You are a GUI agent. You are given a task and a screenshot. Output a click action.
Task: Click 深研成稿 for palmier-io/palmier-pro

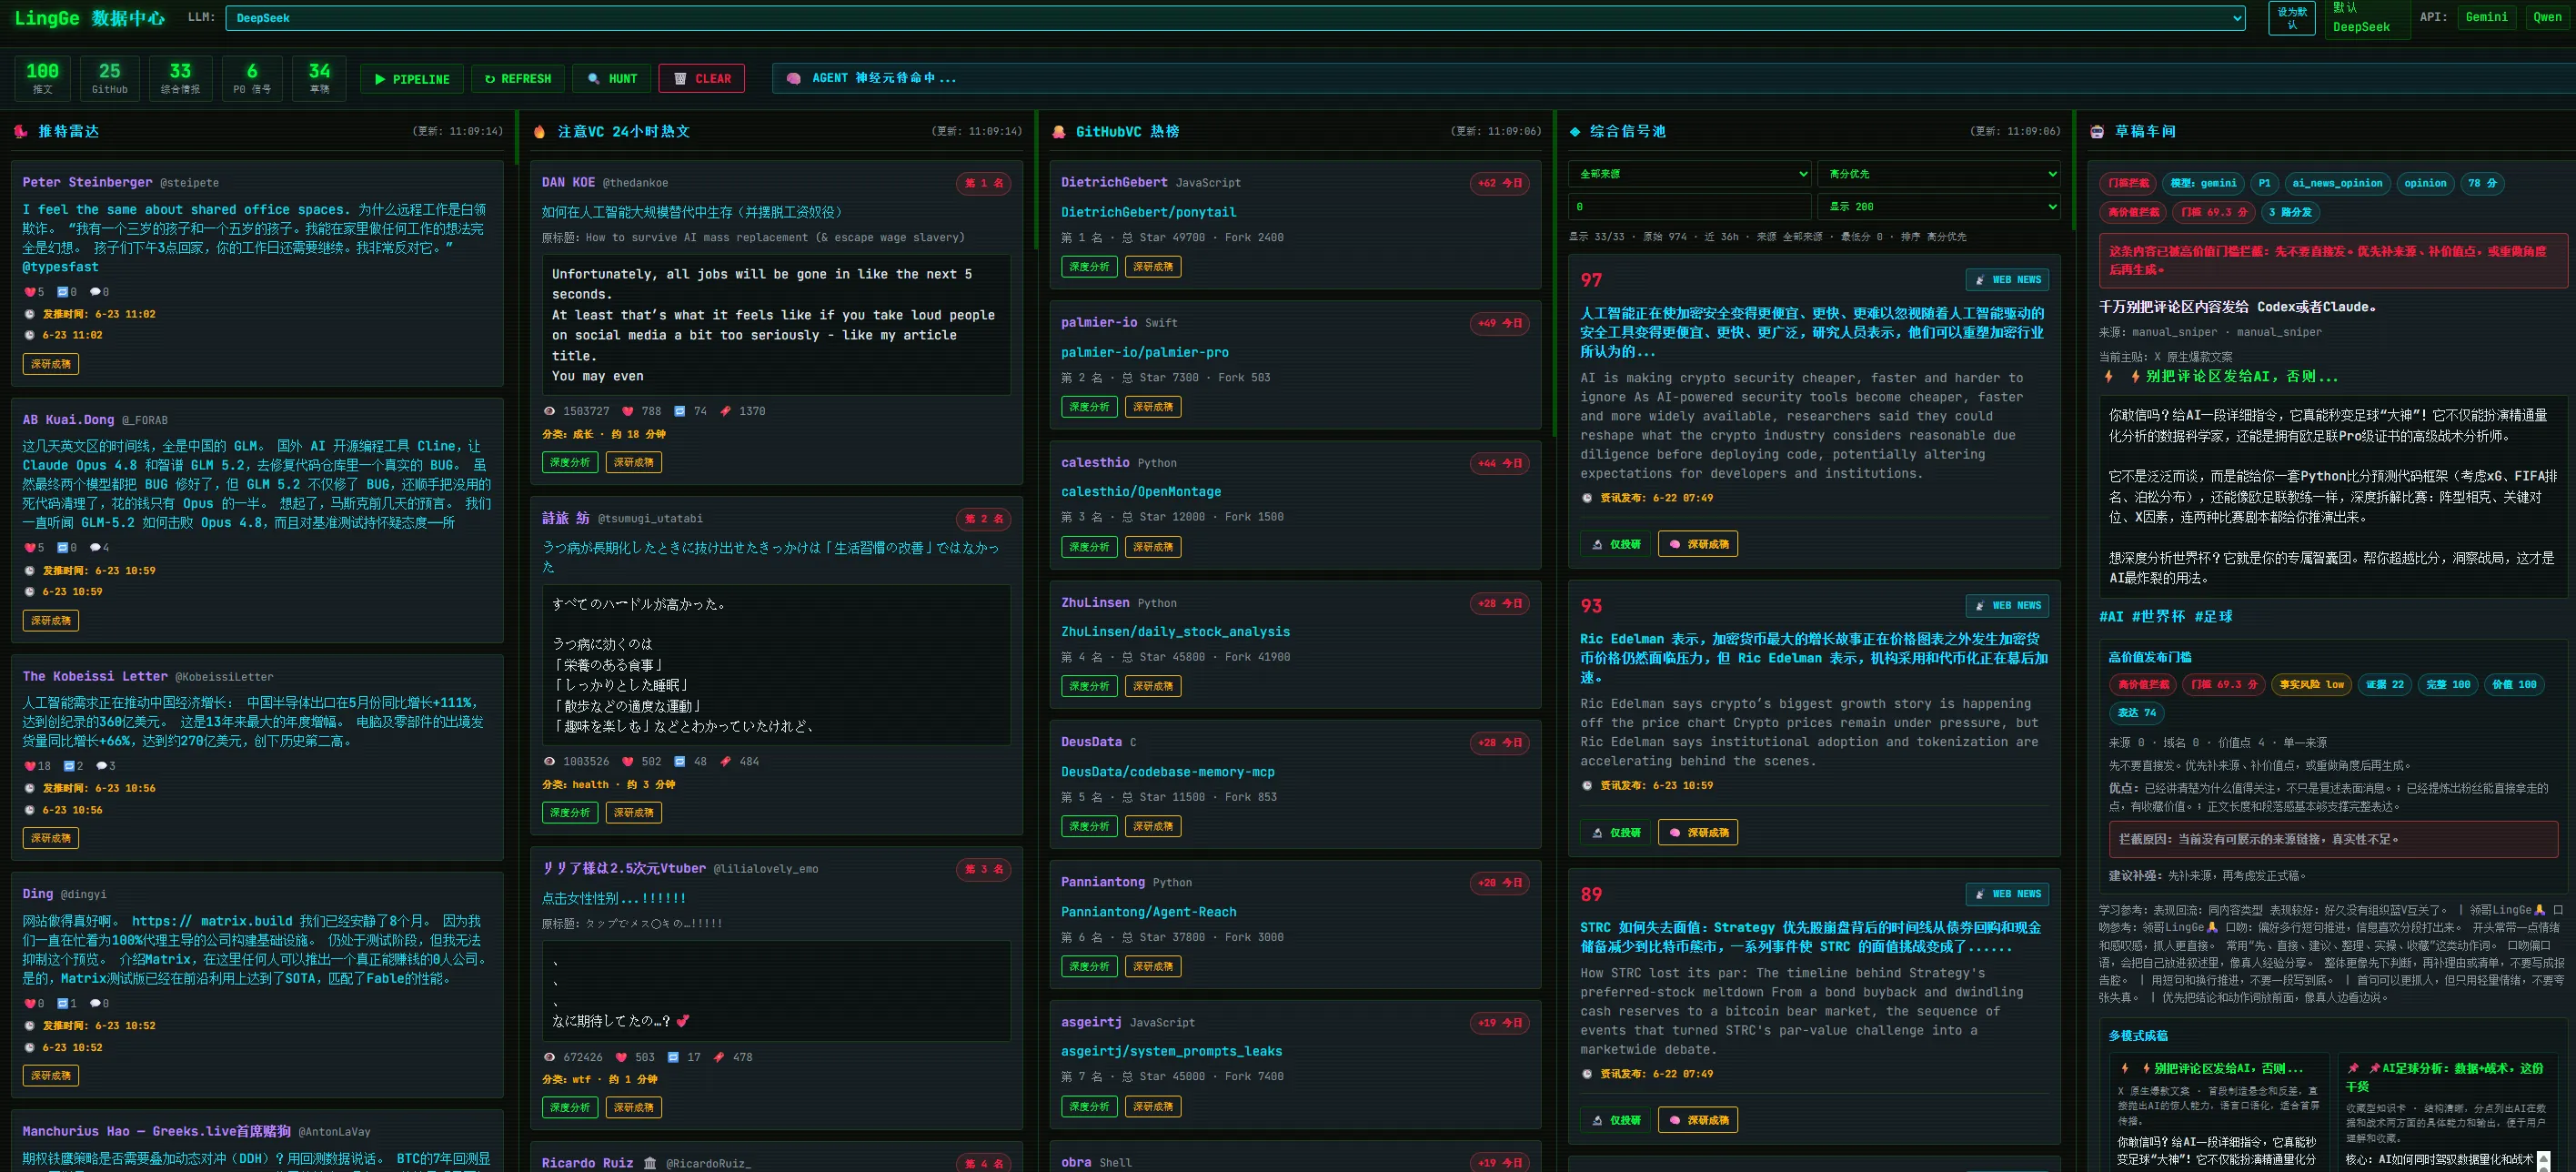pyautogui.click(x=1153, y=407)
